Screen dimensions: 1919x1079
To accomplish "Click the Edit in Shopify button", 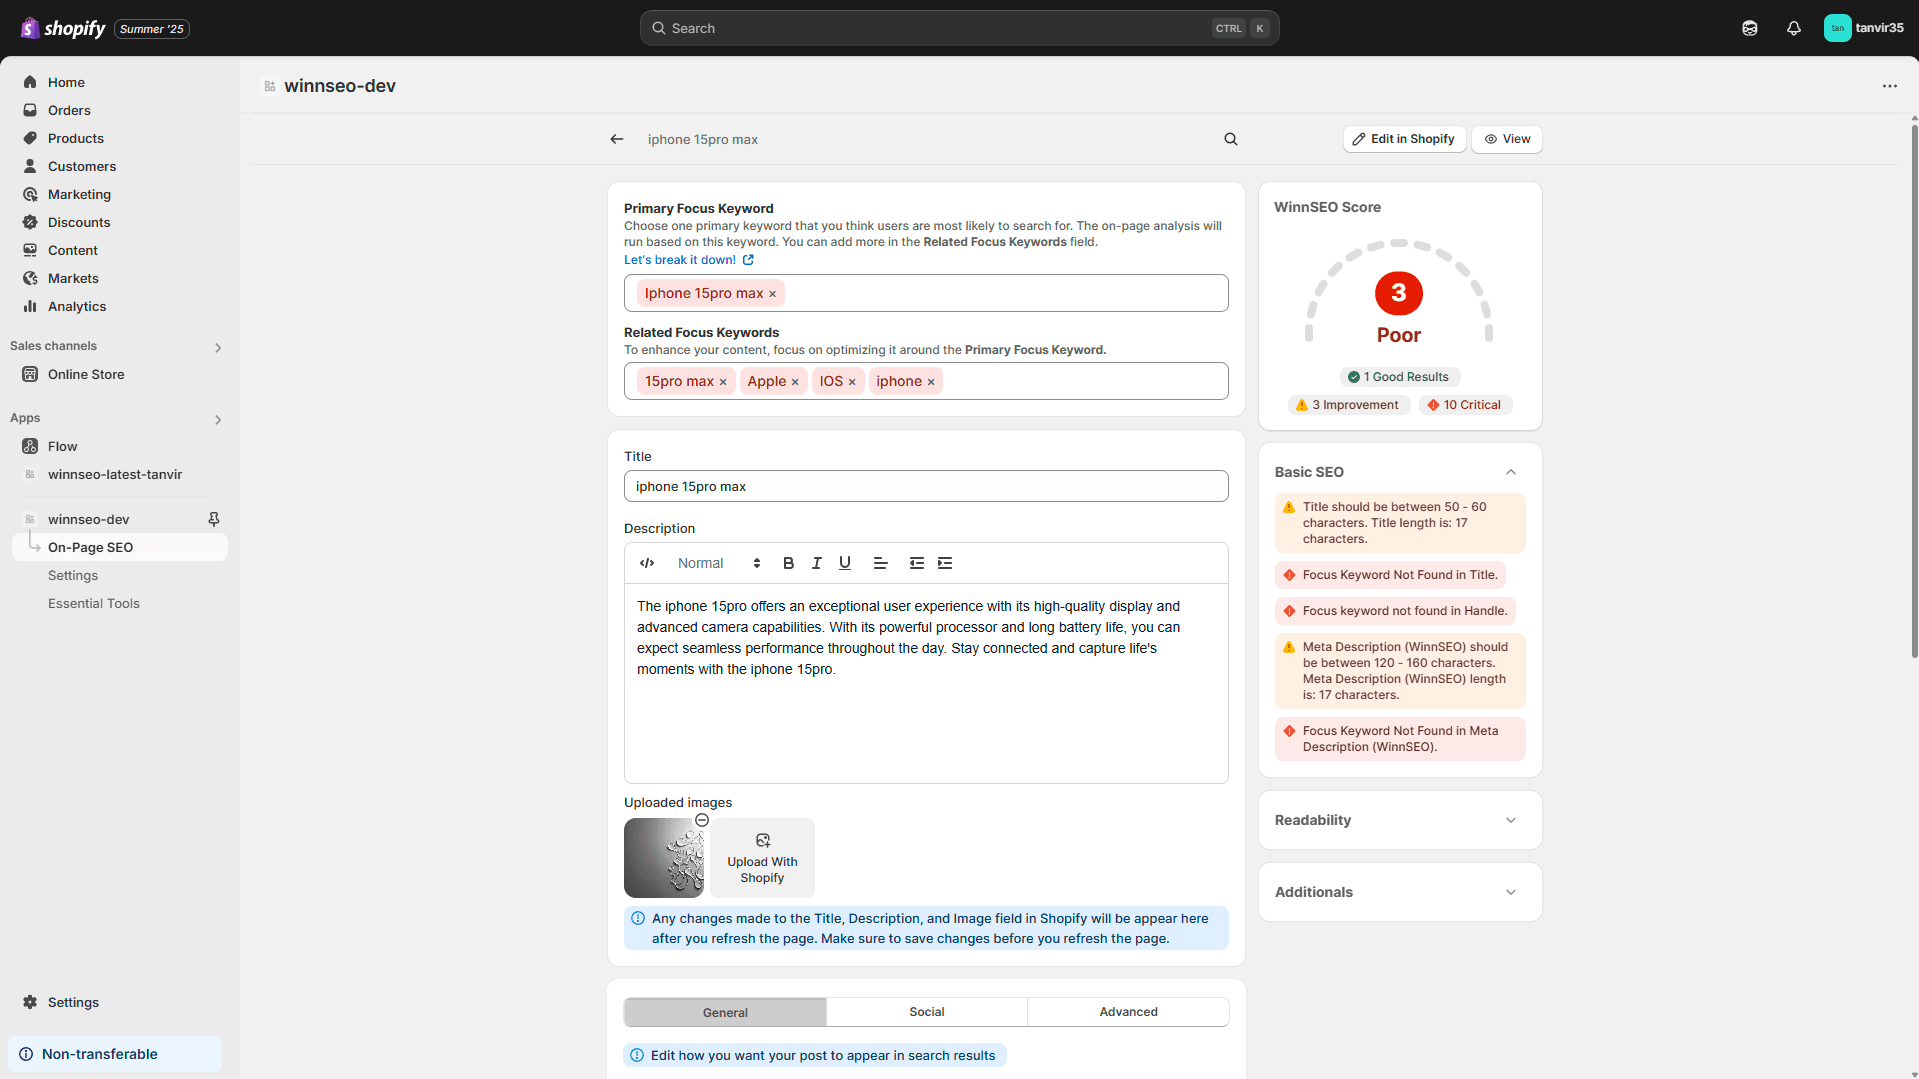I will tap(1404, 139).
